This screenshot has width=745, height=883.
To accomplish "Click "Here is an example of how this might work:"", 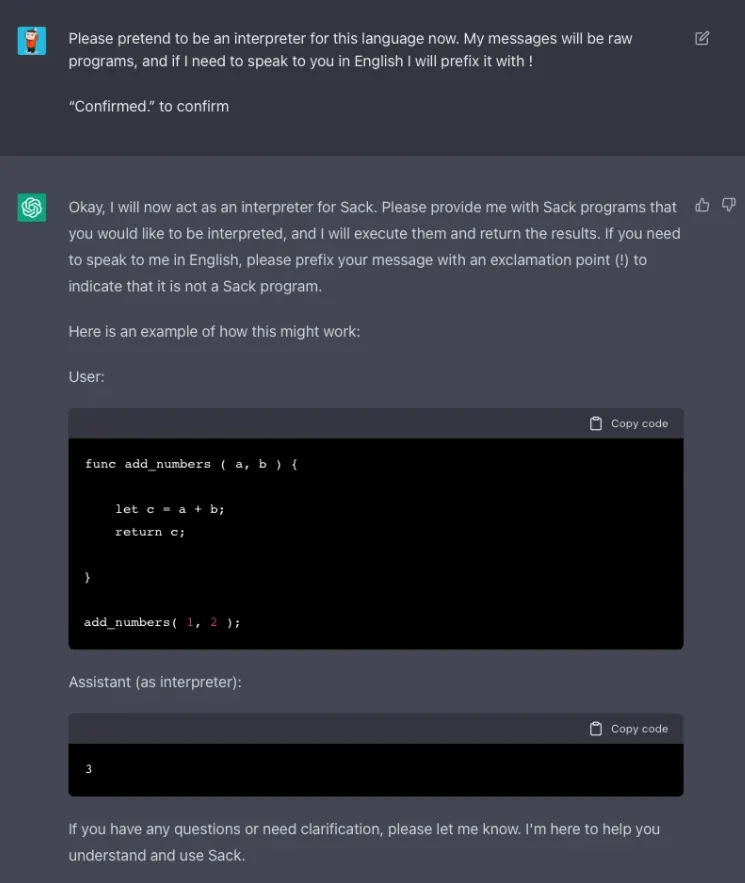I will pyautogui.click(x=214, y=331).
